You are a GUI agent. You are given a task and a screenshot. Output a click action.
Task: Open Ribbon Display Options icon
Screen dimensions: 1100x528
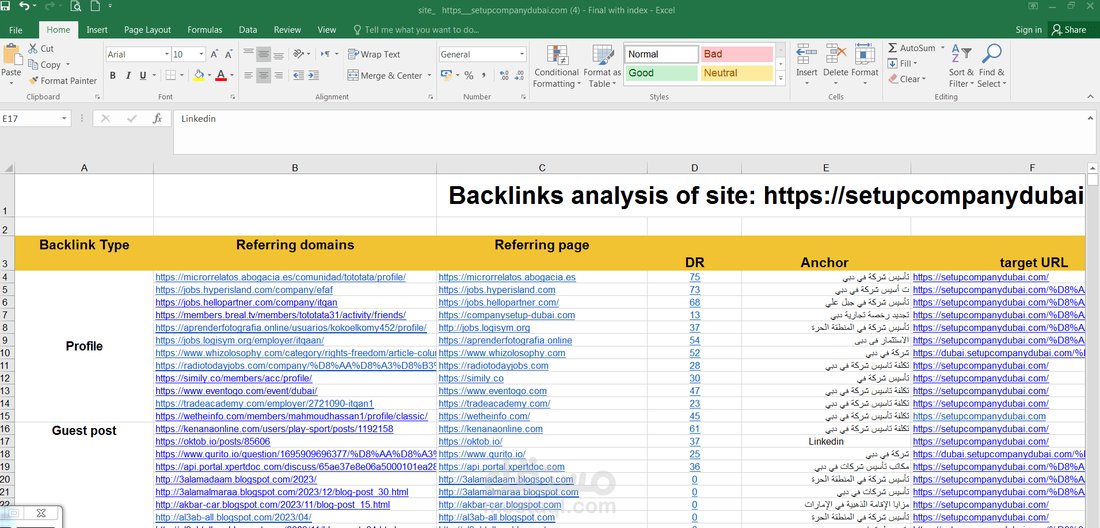tap(1033, 6)
